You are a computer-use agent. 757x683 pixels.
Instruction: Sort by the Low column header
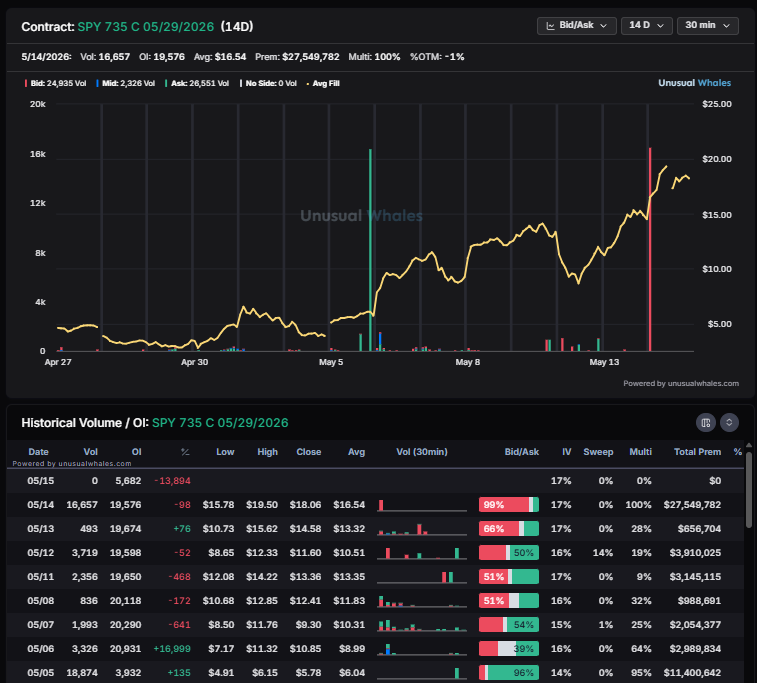click(225, 452)
